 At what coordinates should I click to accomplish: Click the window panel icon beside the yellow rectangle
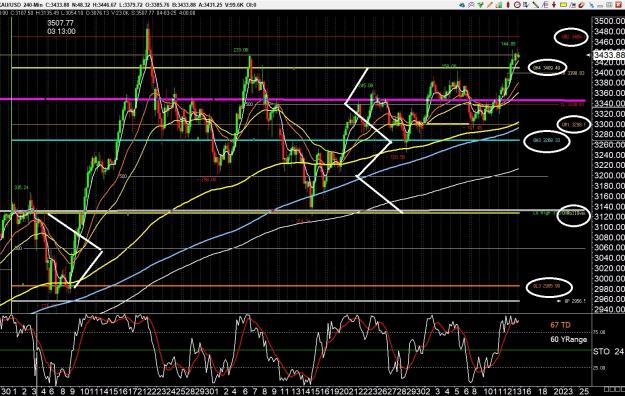coord(572,5)
